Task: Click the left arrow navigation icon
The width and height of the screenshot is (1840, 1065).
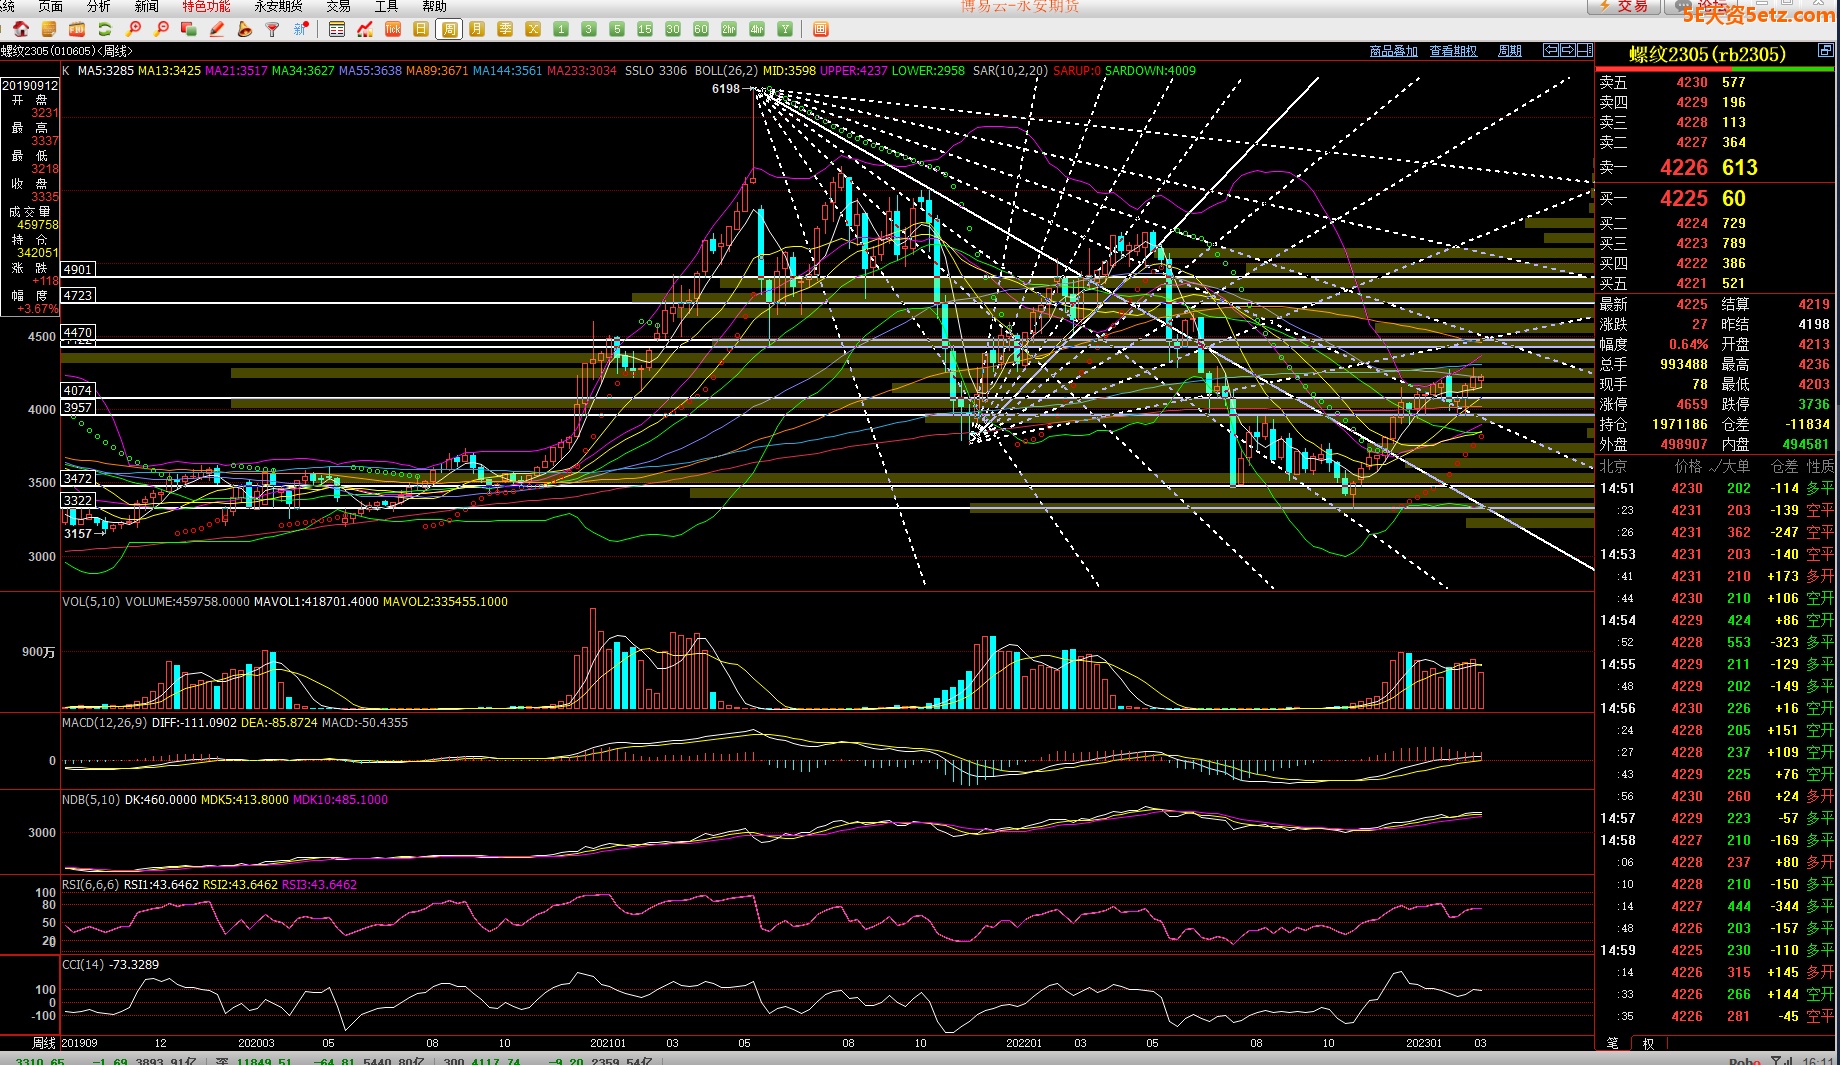Action: pyautogui.click(x=1551, y=50)
